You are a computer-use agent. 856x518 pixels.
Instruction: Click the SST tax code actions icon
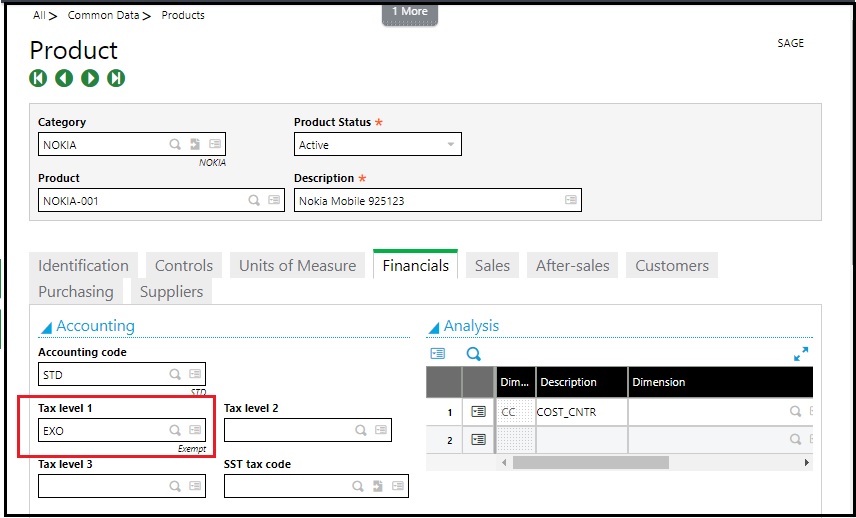398,486
